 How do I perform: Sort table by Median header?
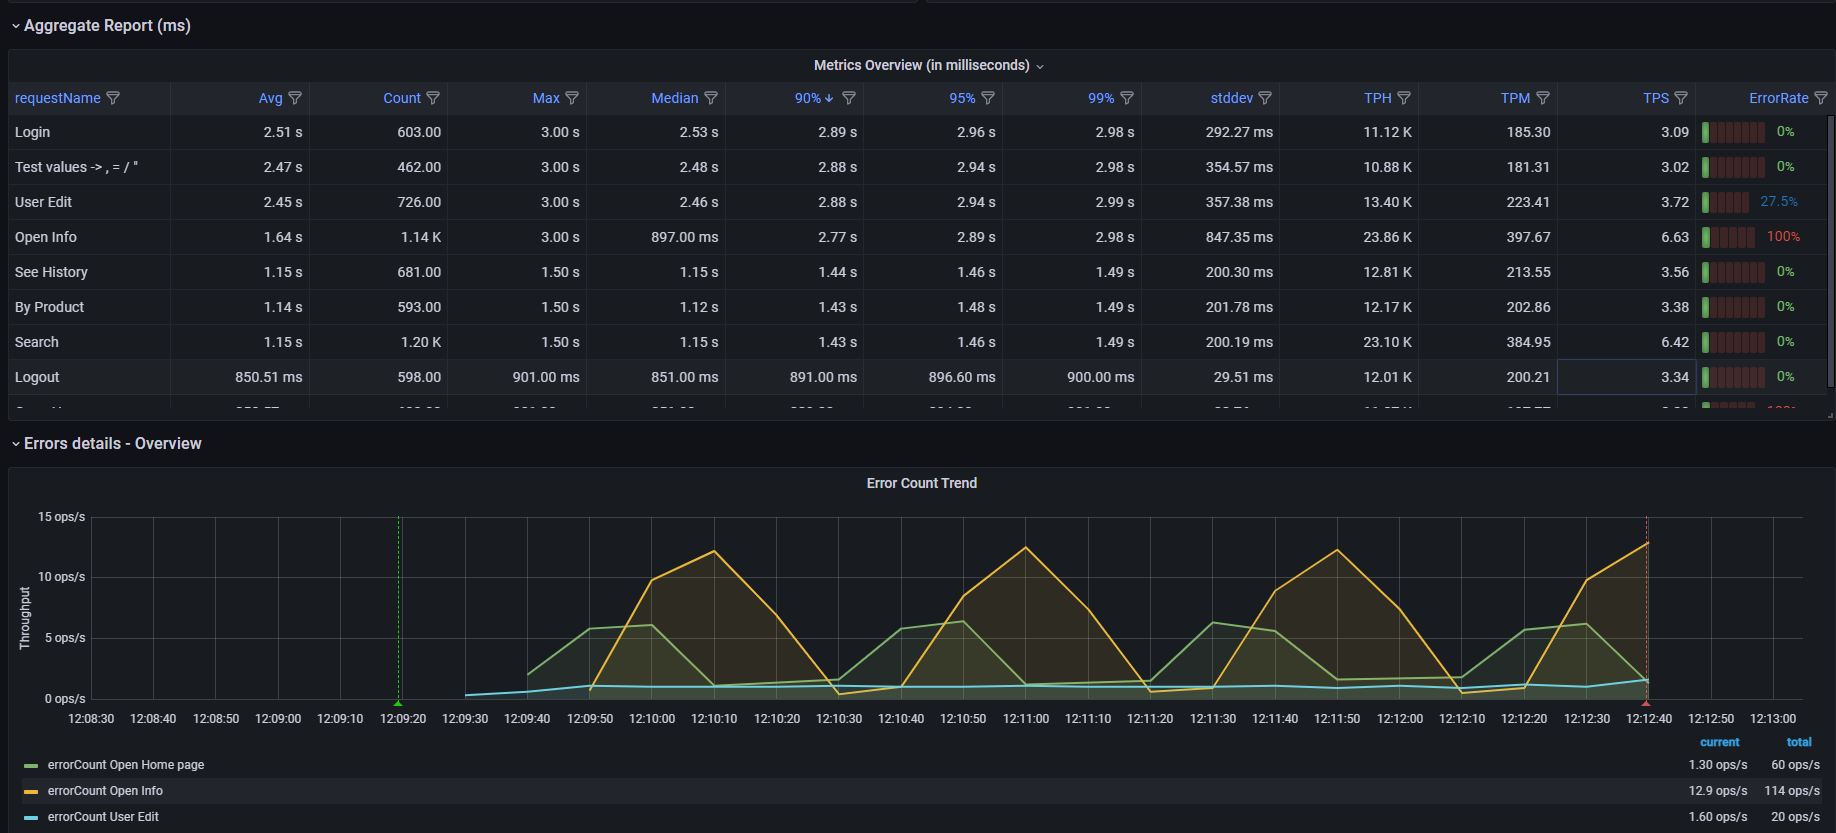(675, 98)
